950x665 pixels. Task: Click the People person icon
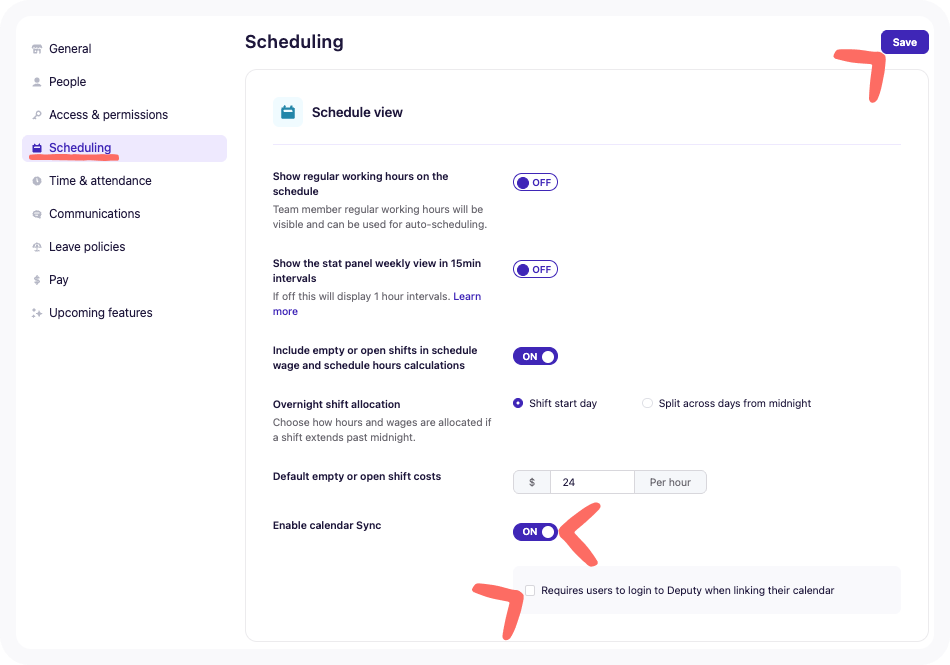click(37, 82)
